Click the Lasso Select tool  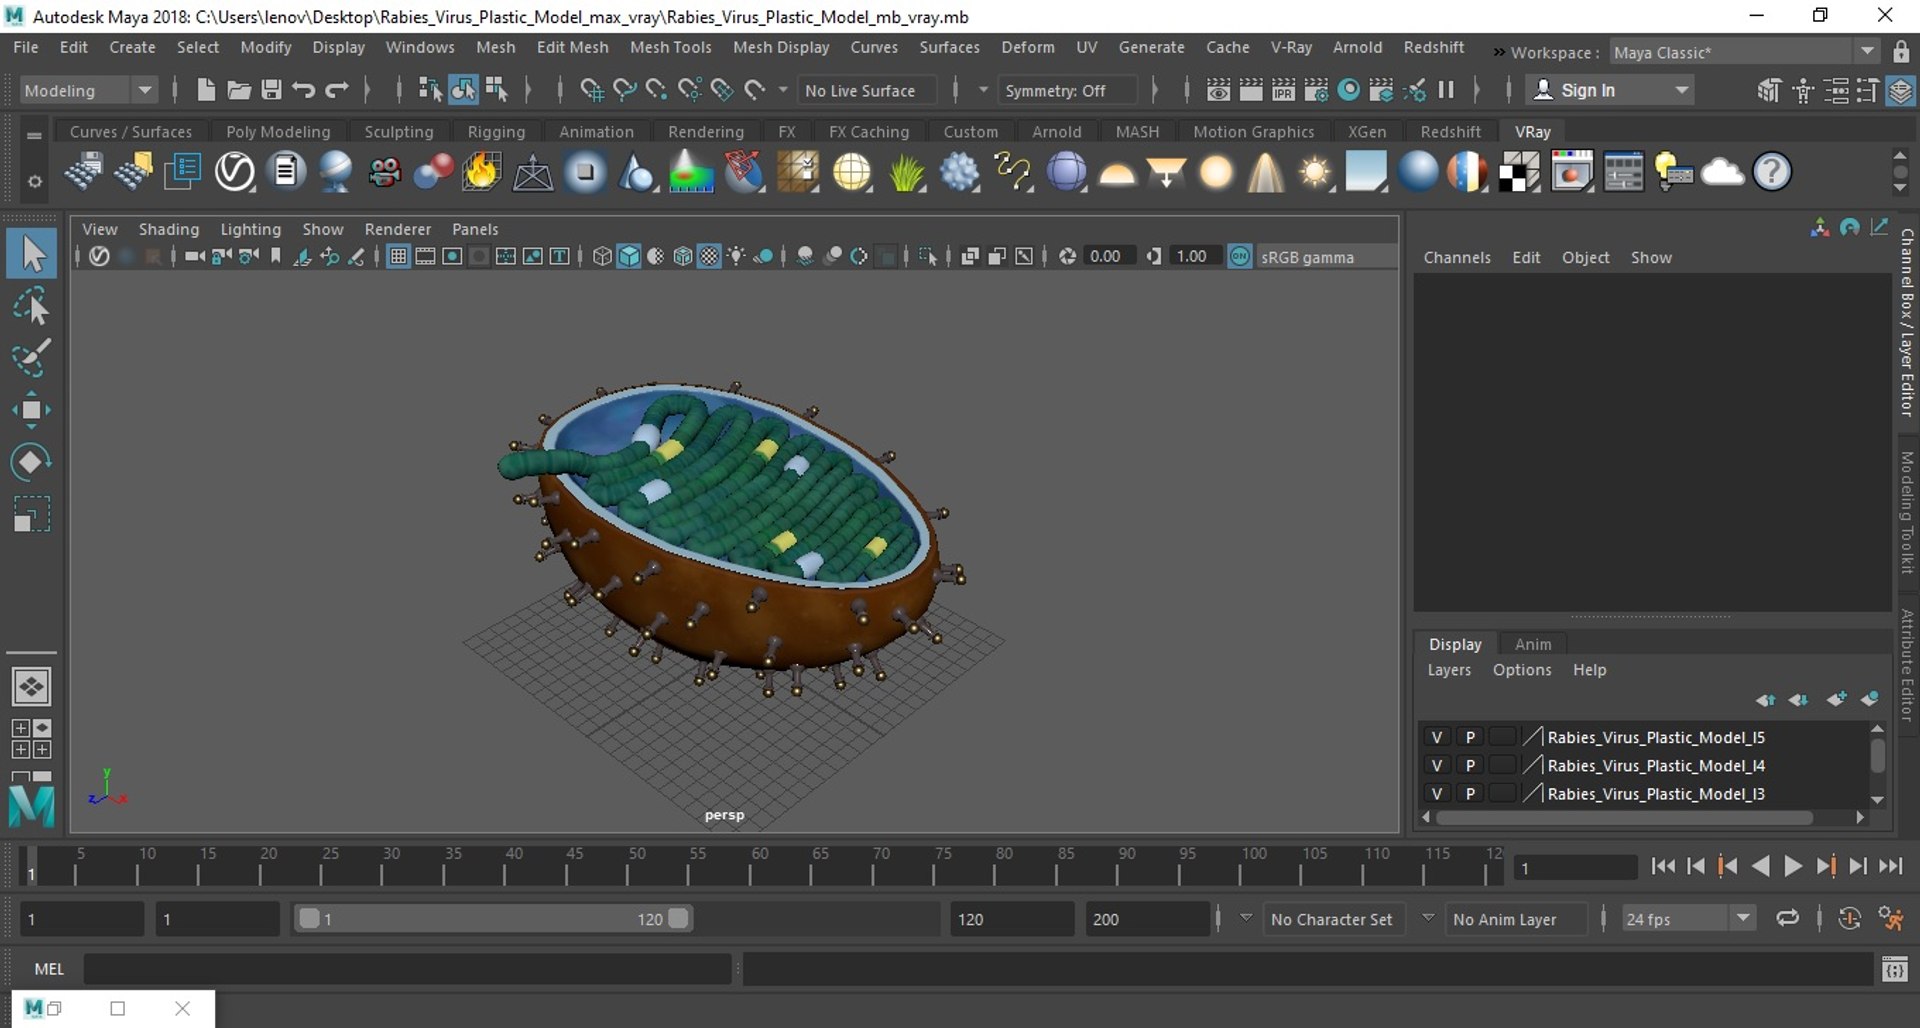31,307
